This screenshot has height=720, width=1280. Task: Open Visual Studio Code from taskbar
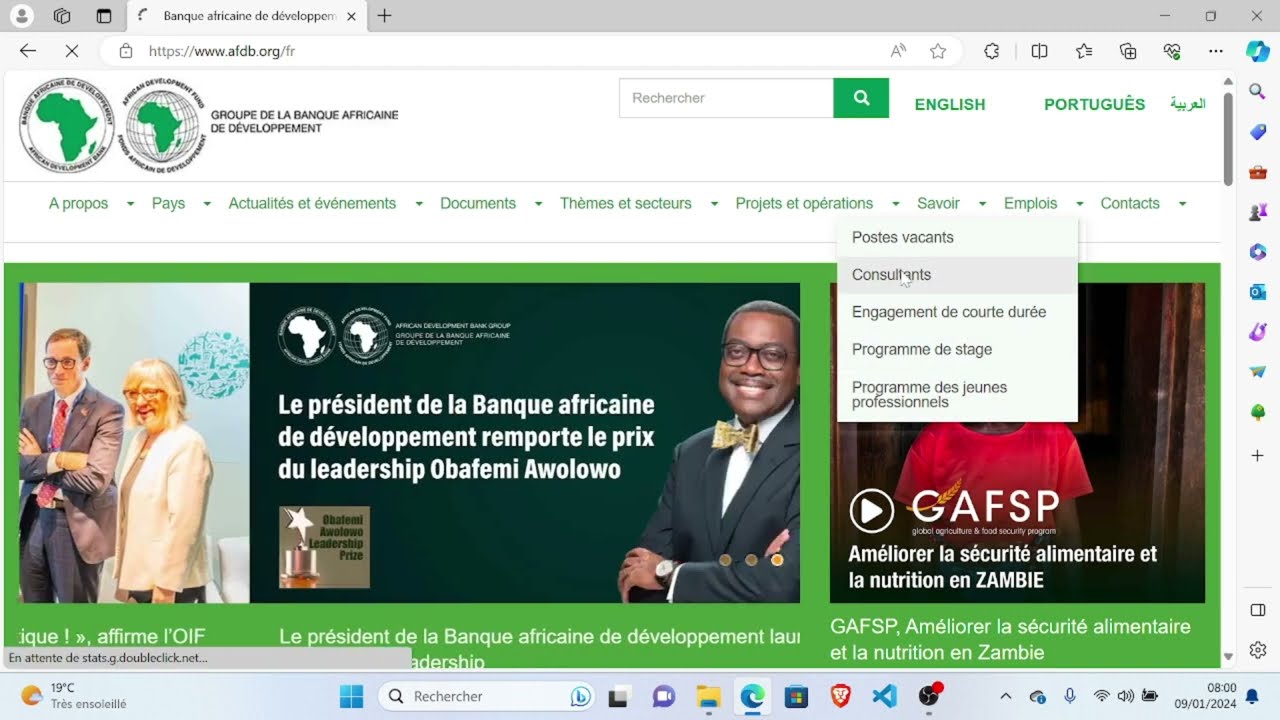pos(884,696)
